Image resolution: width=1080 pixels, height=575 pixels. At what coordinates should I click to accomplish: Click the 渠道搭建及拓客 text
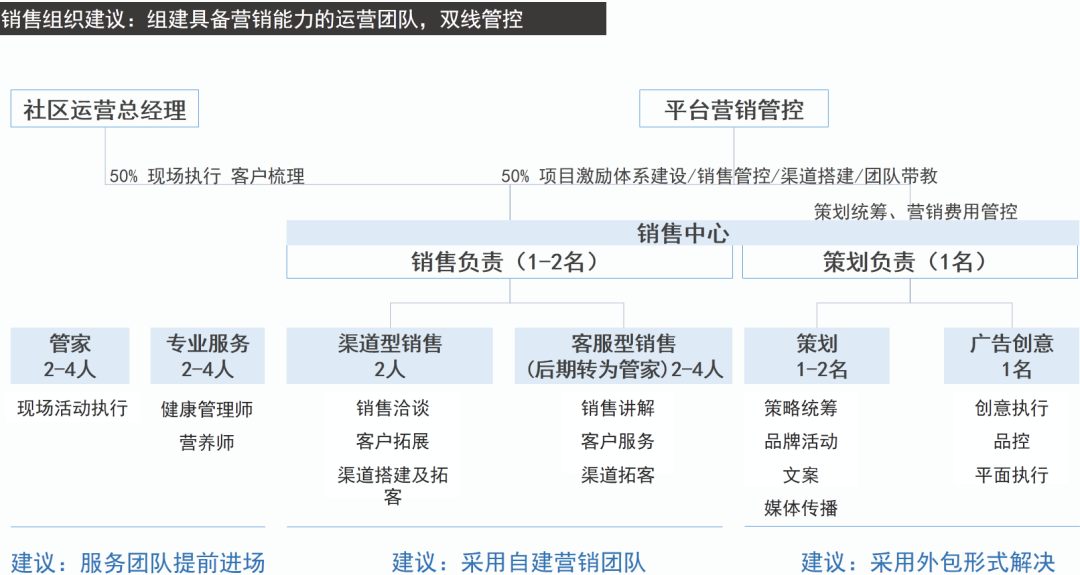(x=393, y=485)
